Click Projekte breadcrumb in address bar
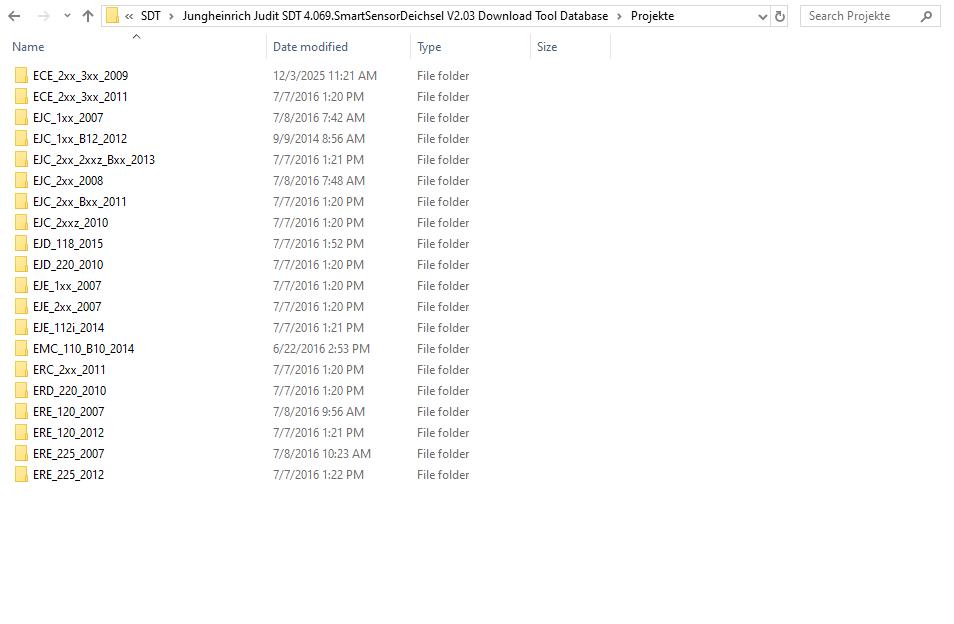954x624 pixels. point(652,16)
